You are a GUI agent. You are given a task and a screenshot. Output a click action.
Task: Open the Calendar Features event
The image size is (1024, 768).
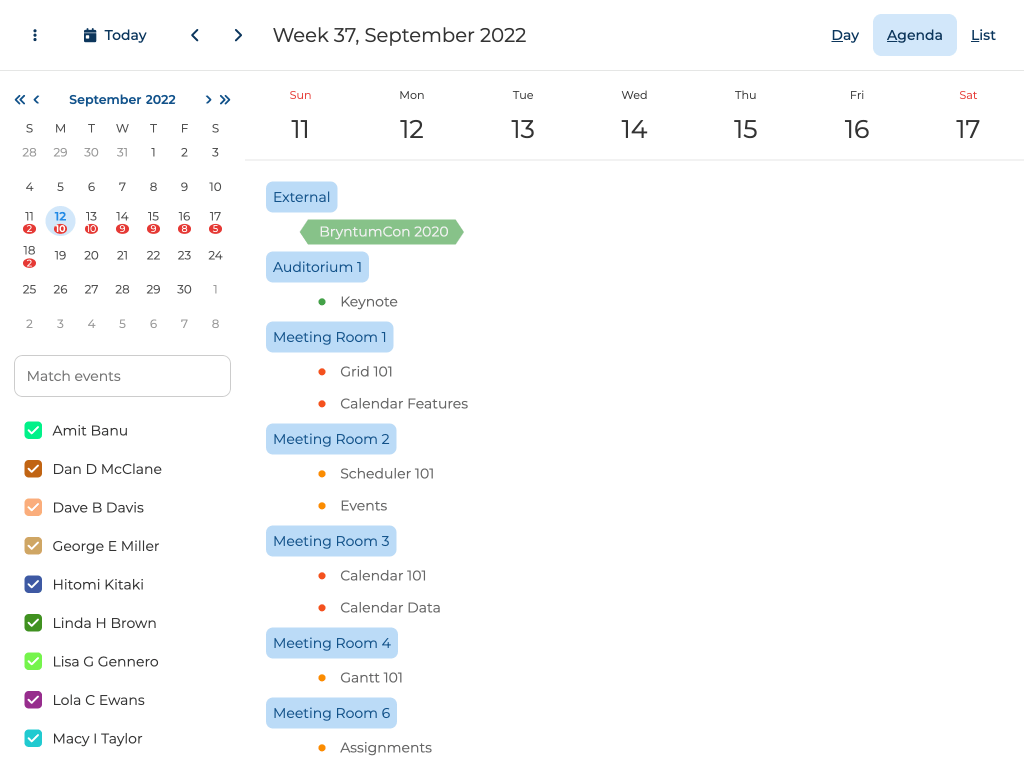click(x=403, y=404)
